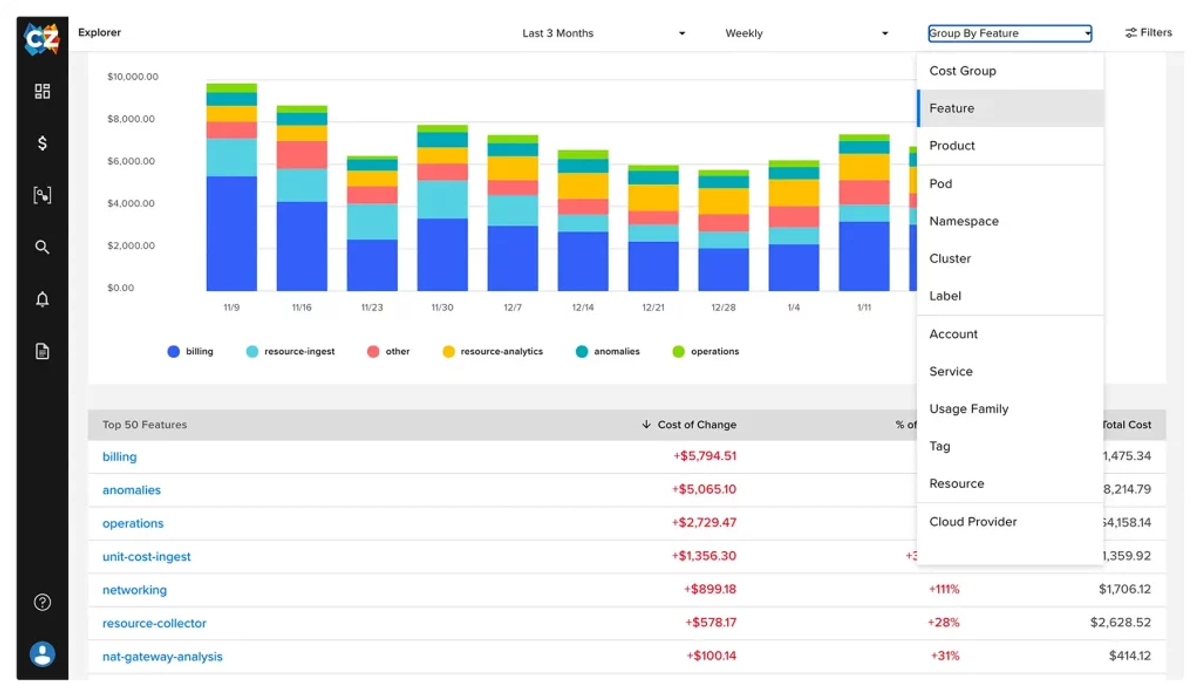This screenshot has height=696, width=1200.
Task: Click the user profile avatar icon
Action: pyautogui.click(x=42, y=654)
